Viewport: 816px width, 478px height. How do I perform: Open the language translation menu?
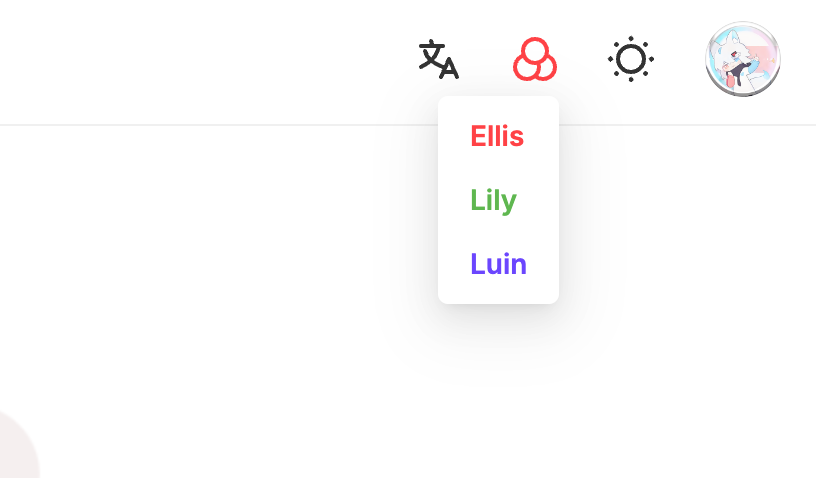pos(438,60)
